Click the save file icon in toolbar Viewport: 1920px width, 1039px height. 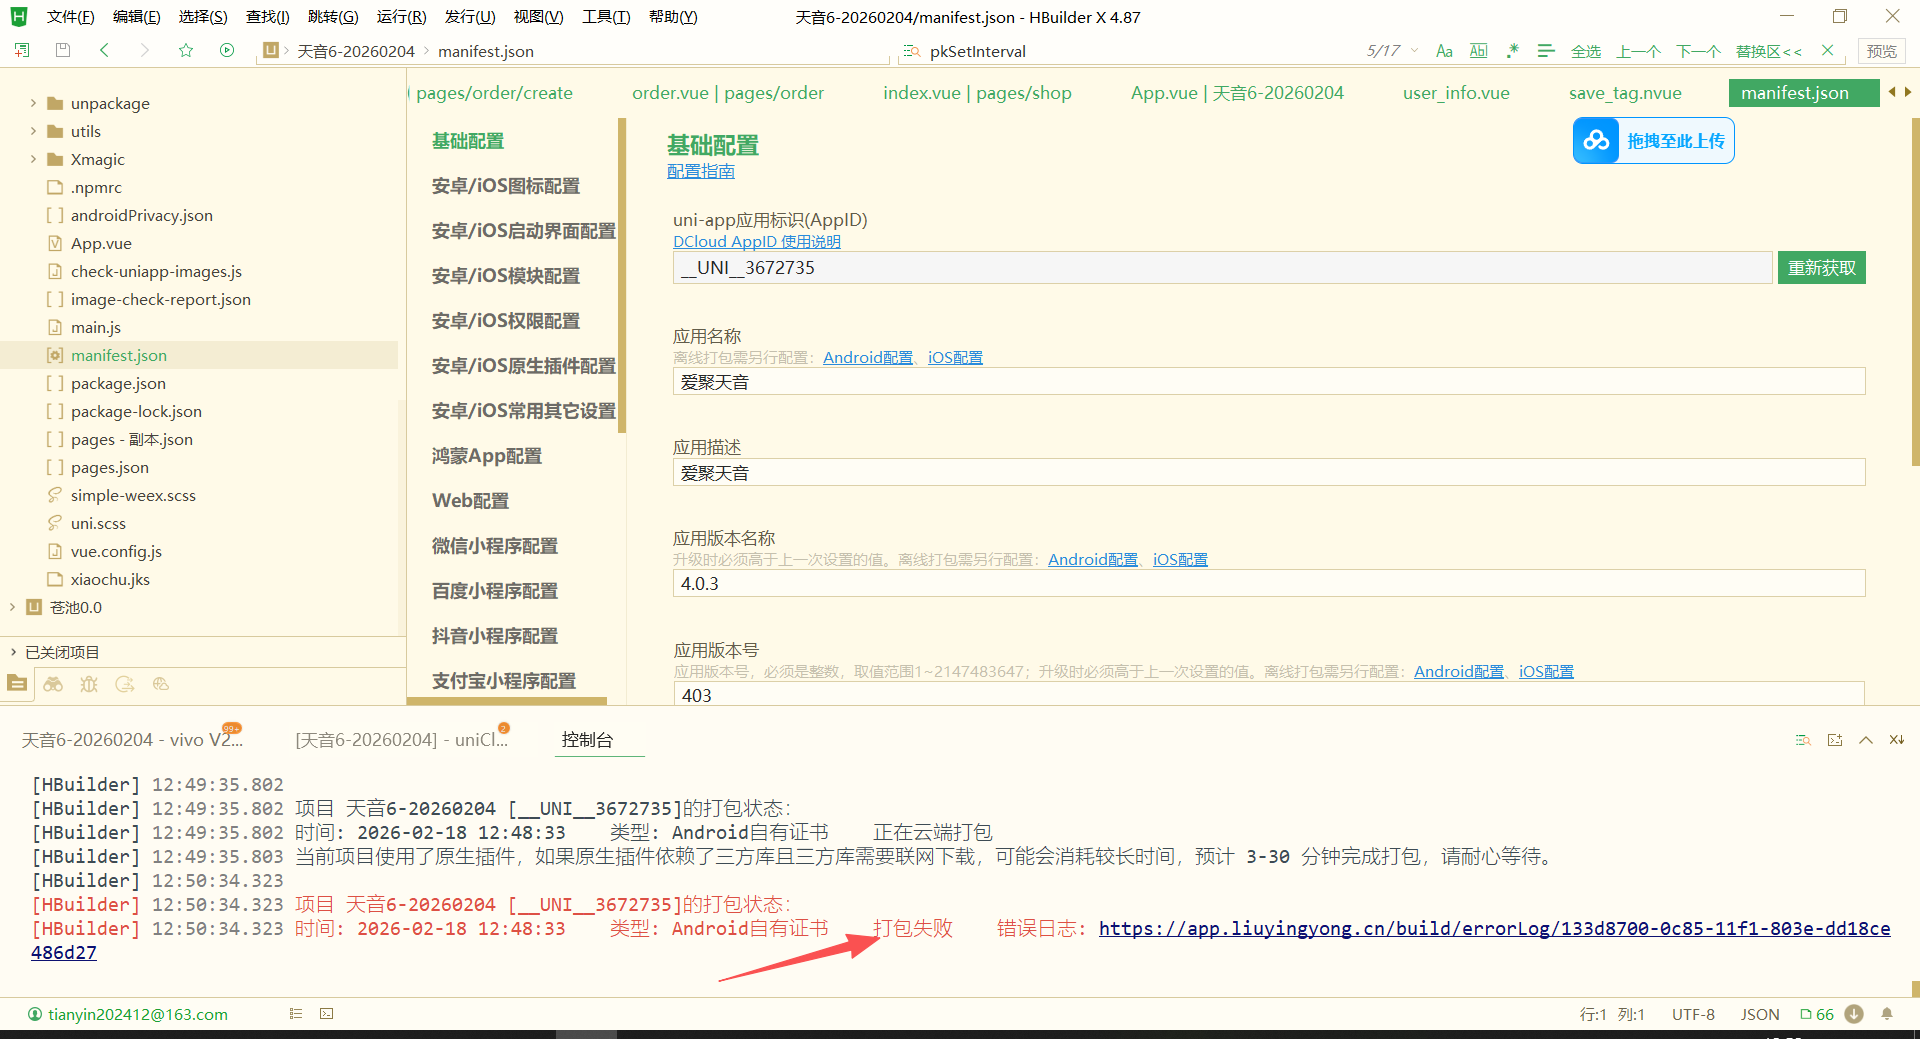(x=63, y=50)
